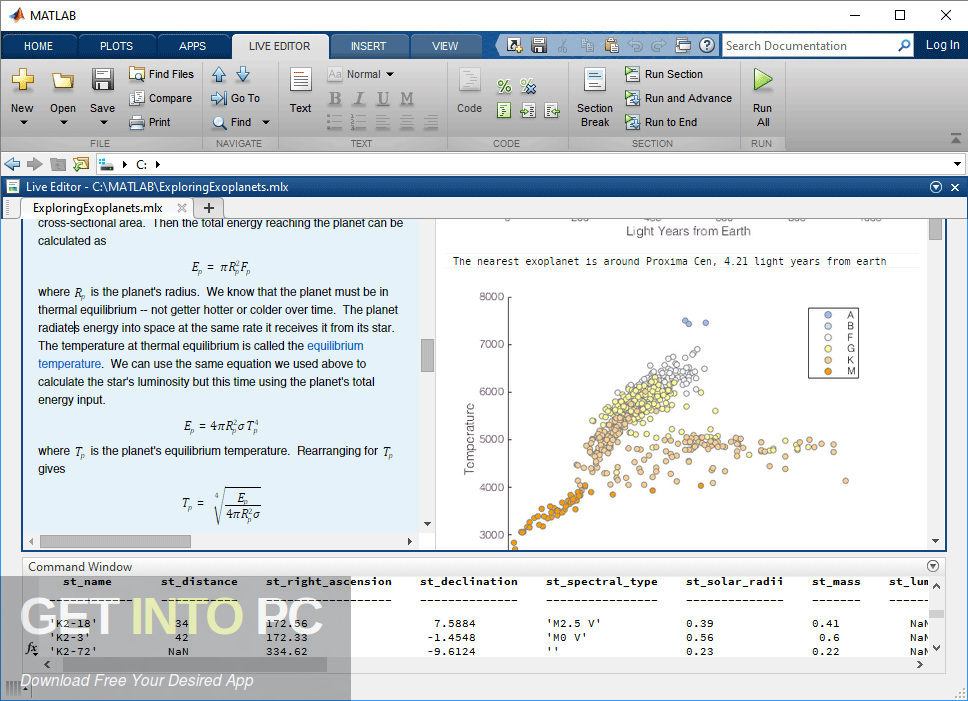Screen dimensions: 968x701
Task: Switch to the VIEW tab
Action: tap(444, 46)
